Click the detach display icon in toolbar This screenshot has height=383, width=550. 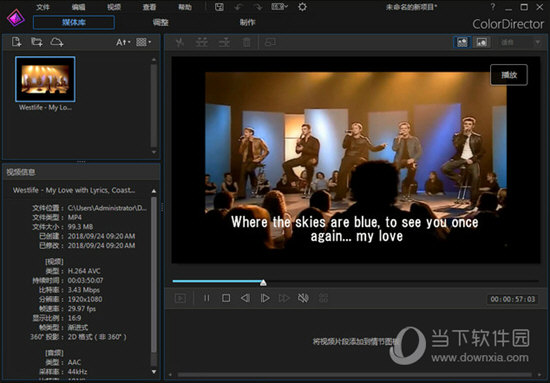coord(270,43)
